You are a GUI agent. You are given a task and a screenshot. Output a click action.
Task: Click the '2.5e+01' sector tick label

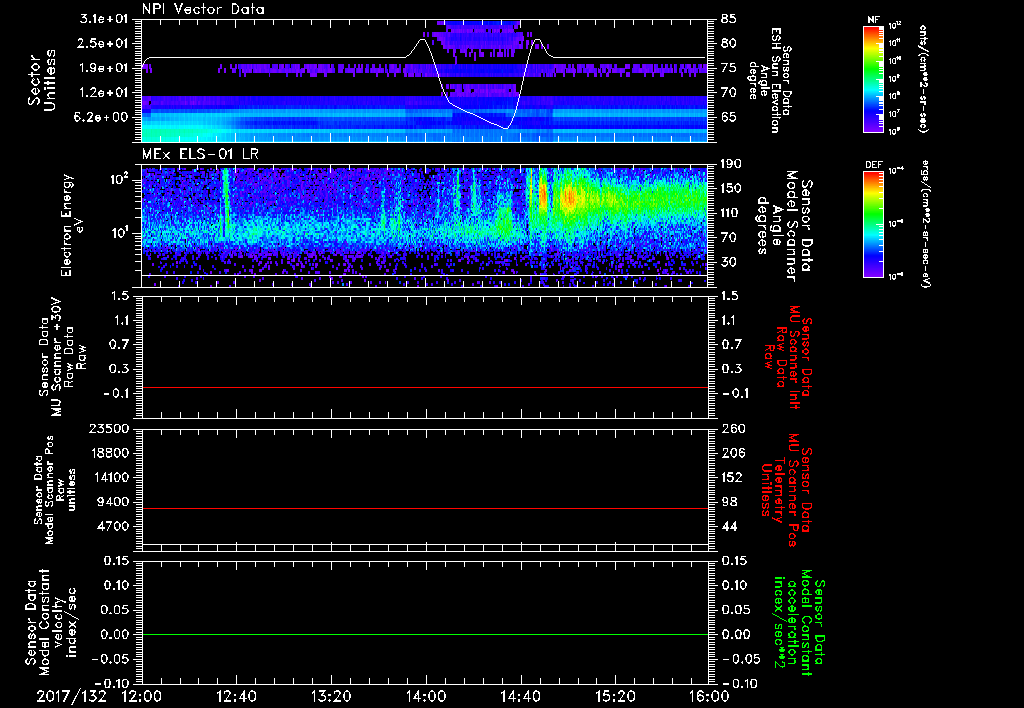pyautogui.click(x=106, y=43)
